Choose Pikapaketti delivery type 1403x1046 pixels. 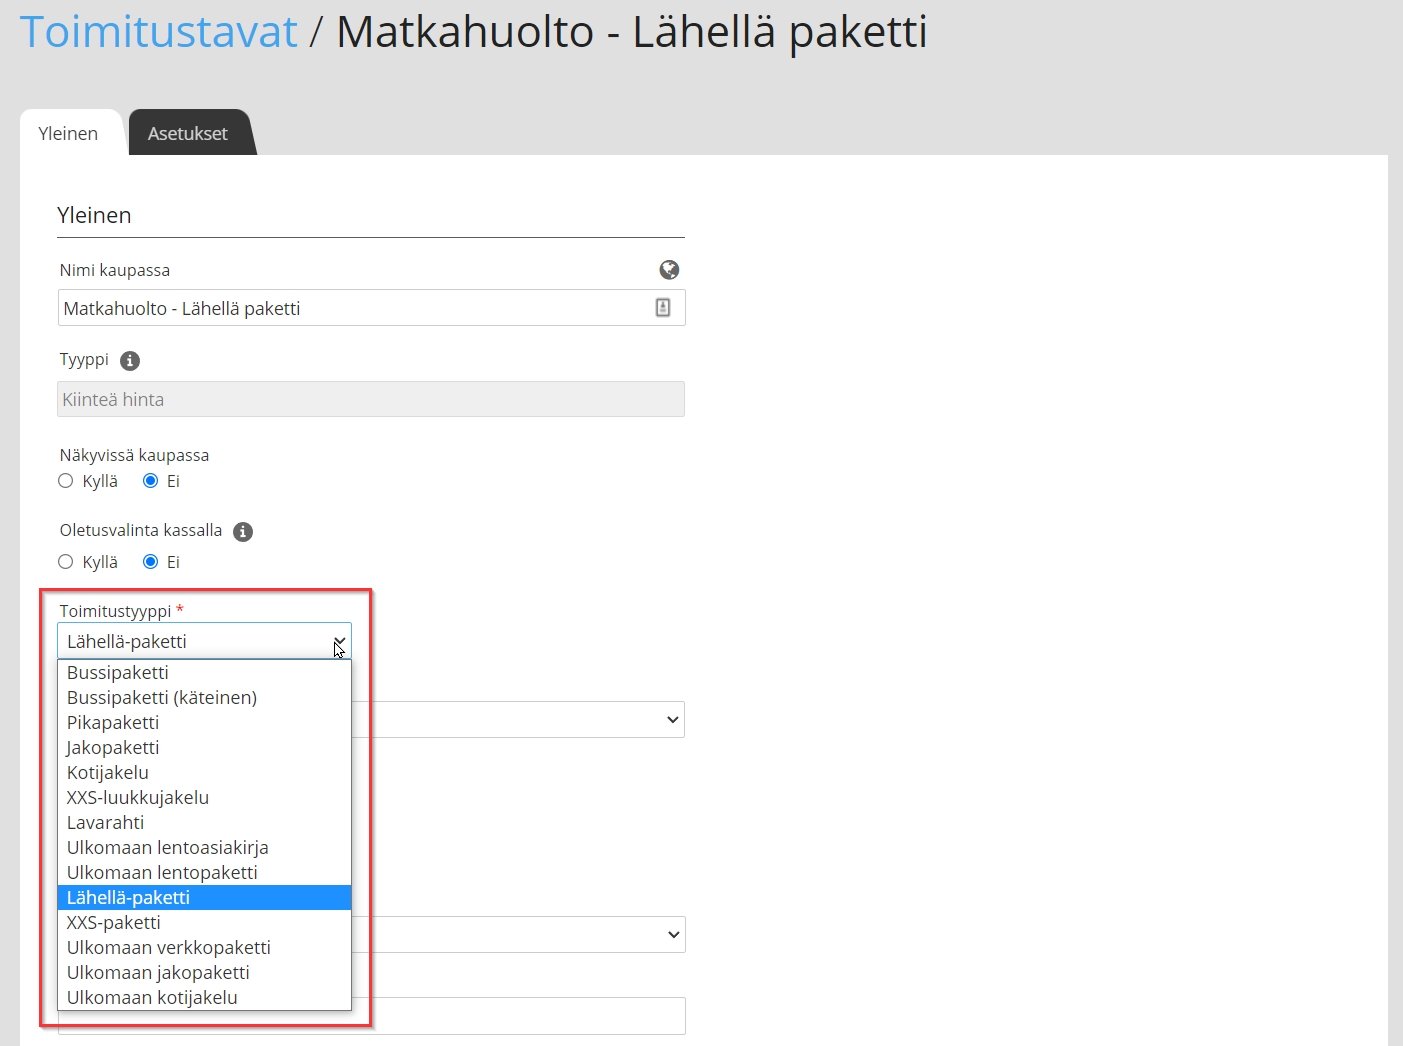pos(204,723)
